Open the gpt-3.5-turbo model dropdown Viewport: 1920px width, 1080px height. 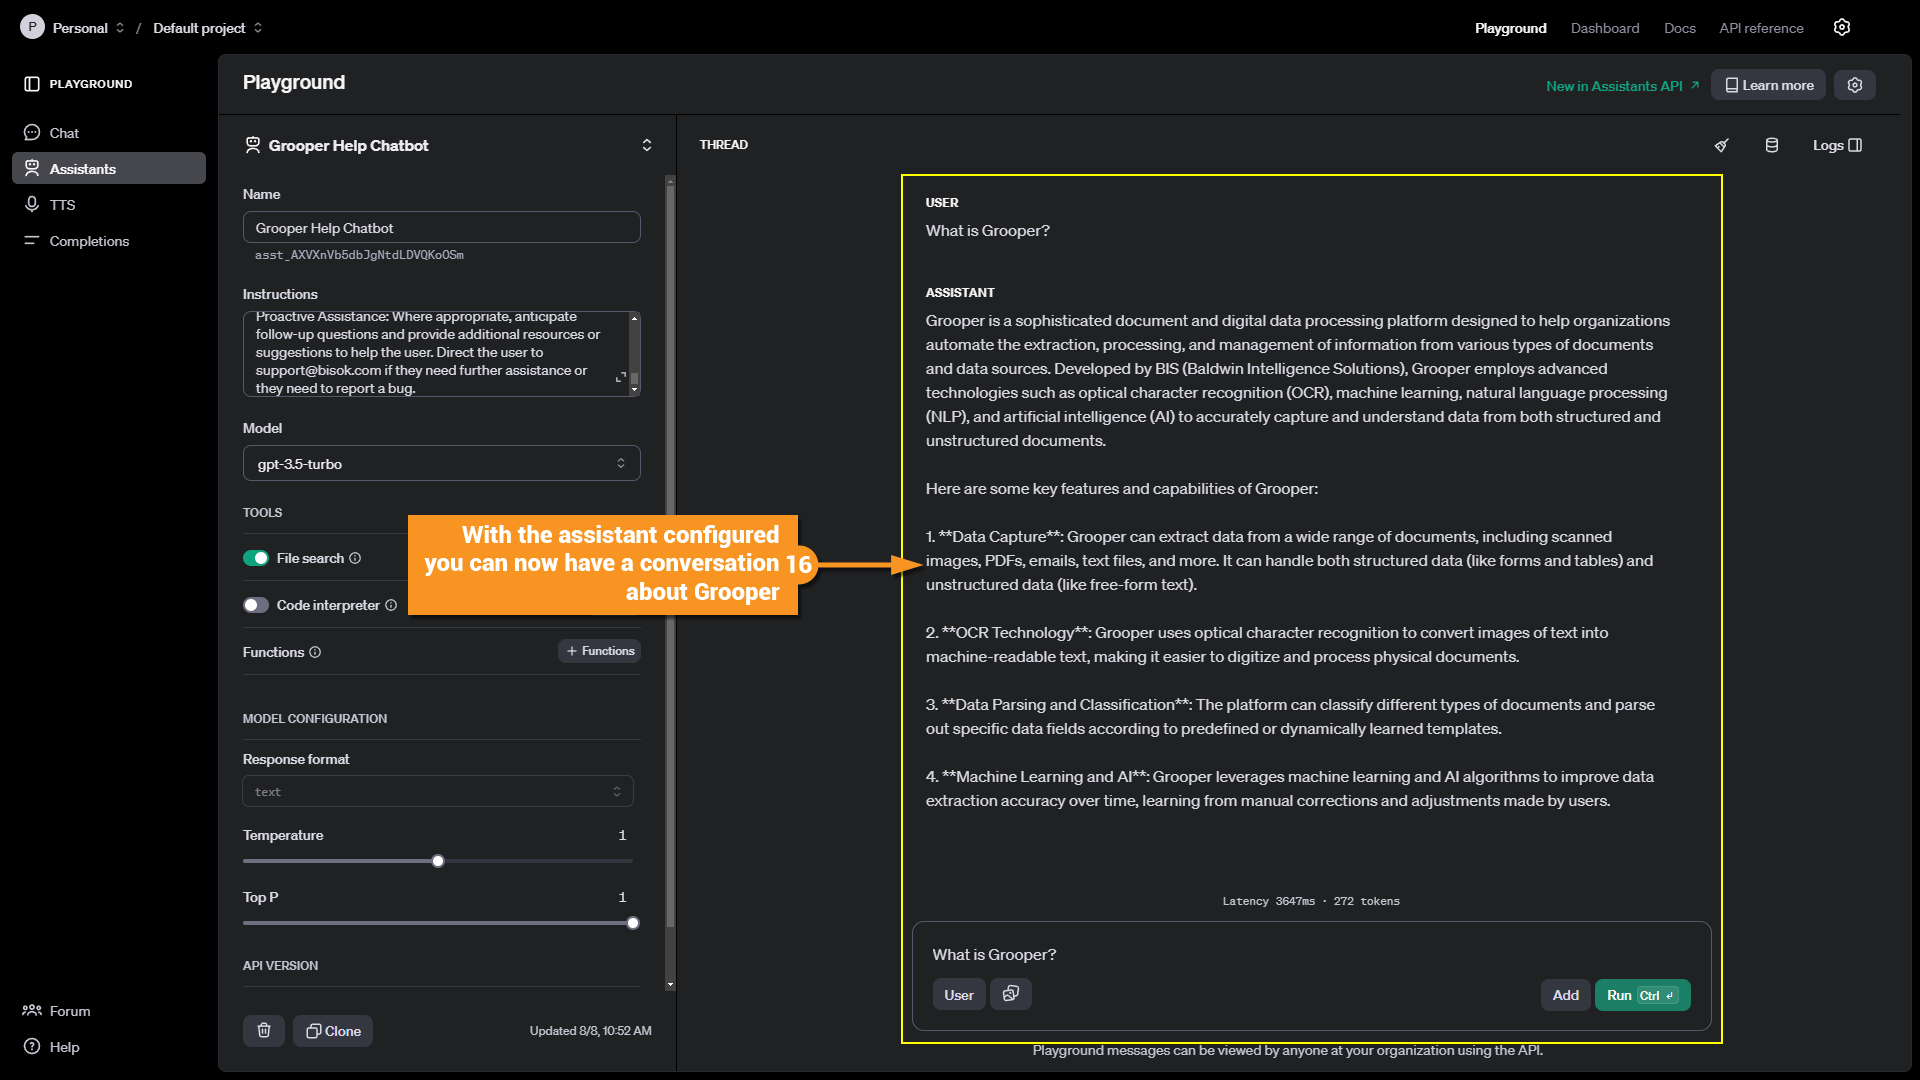pos(441,463)
